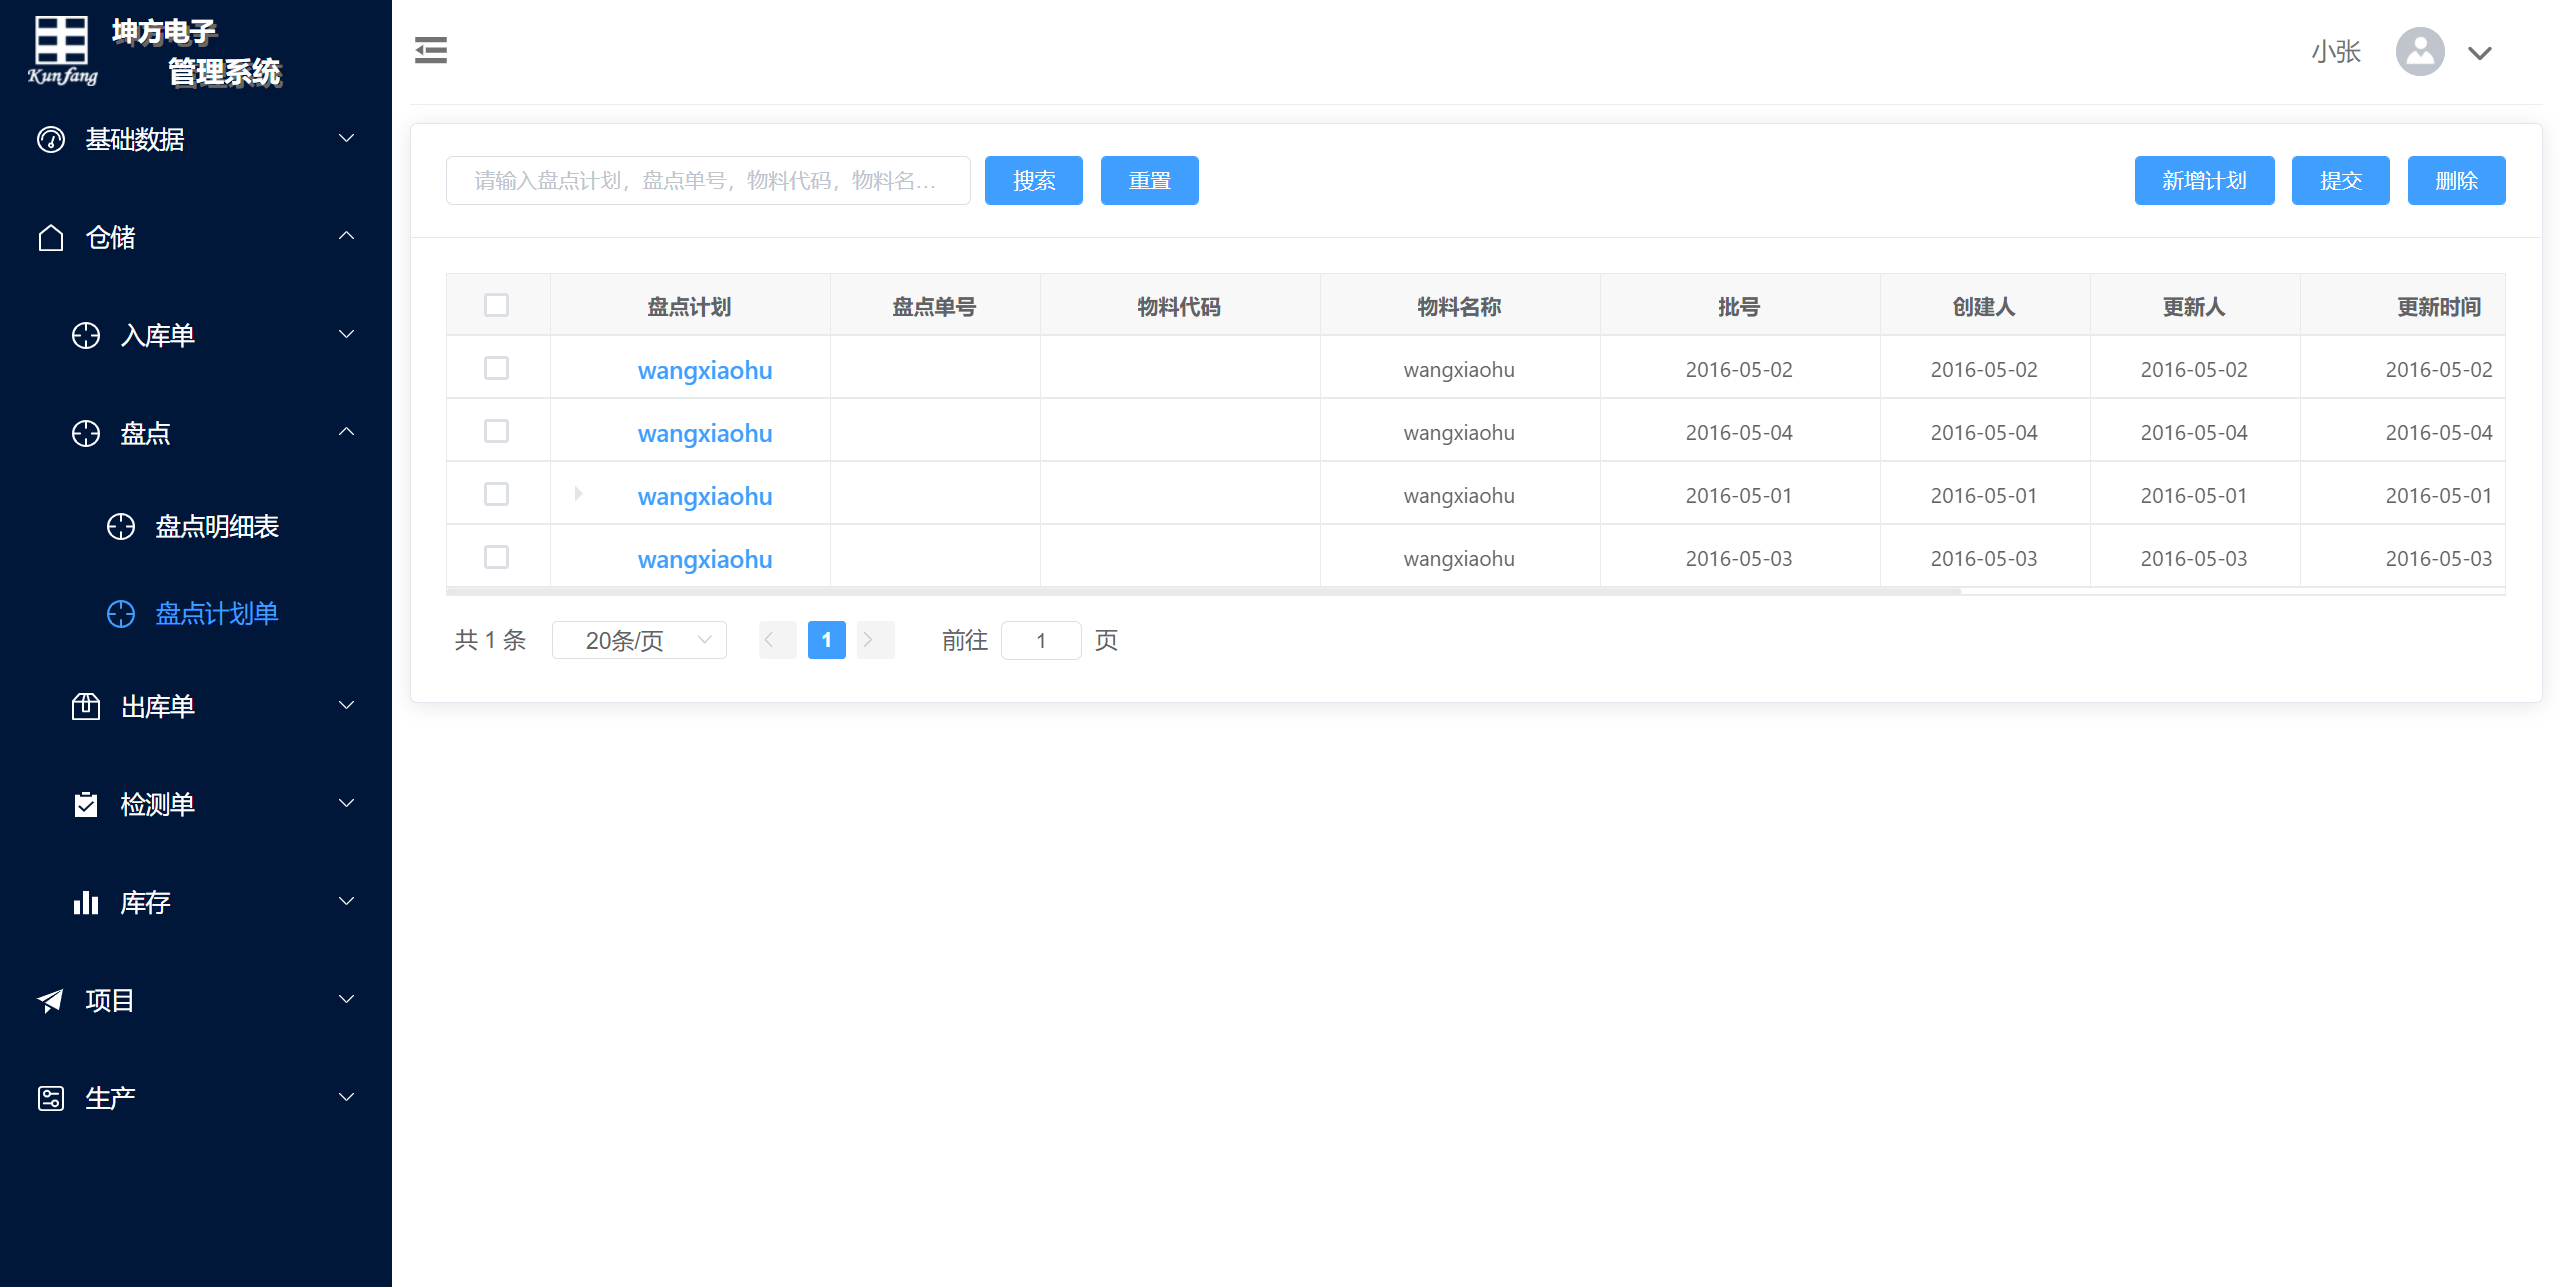Check the row dated 2016-05-04
This screenshot has height=1287, width=2560.
coord(496,431)
